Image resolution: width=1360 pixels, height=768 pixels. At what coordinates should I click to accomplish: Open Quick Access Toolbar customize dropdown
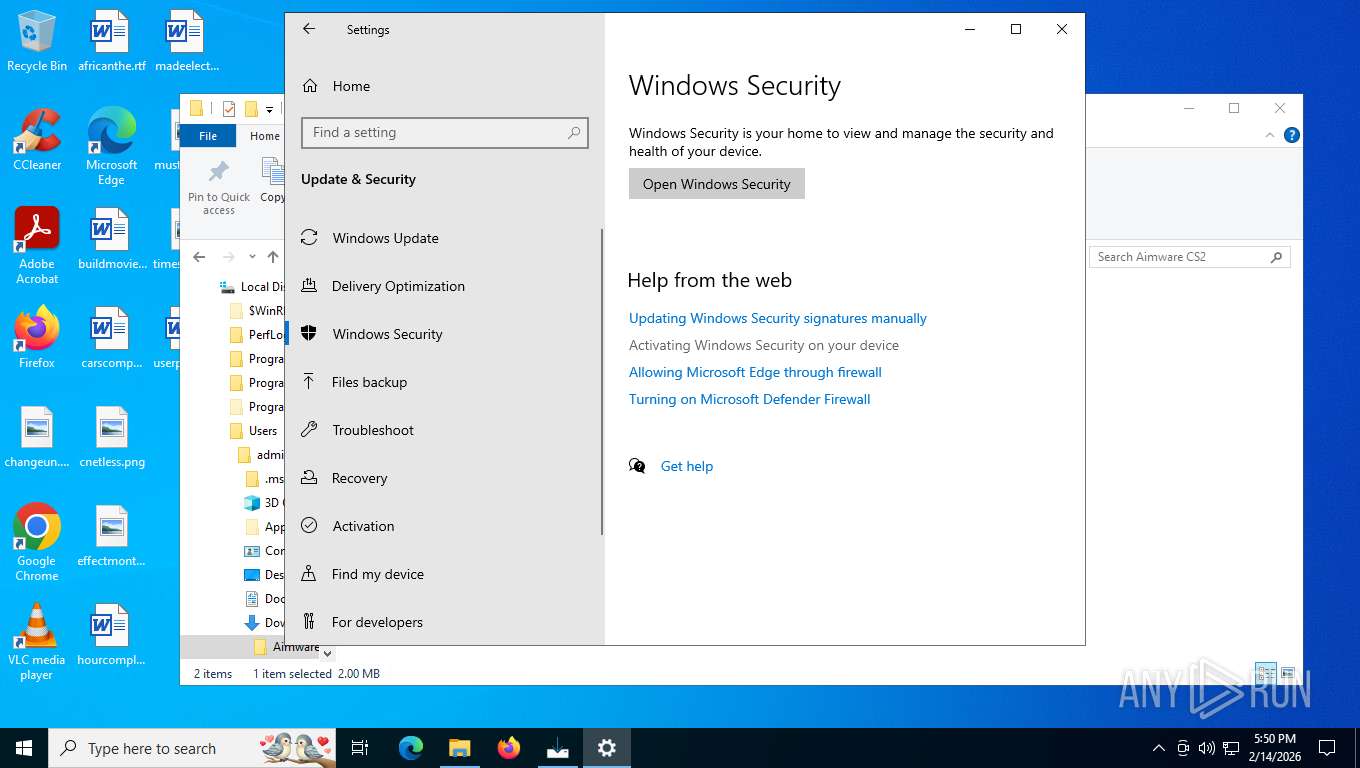[x=269, y=109]
